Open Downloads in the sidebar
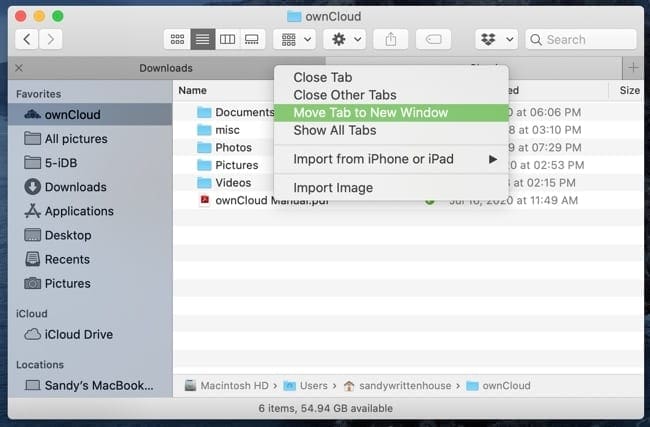 tap(90, 187)
